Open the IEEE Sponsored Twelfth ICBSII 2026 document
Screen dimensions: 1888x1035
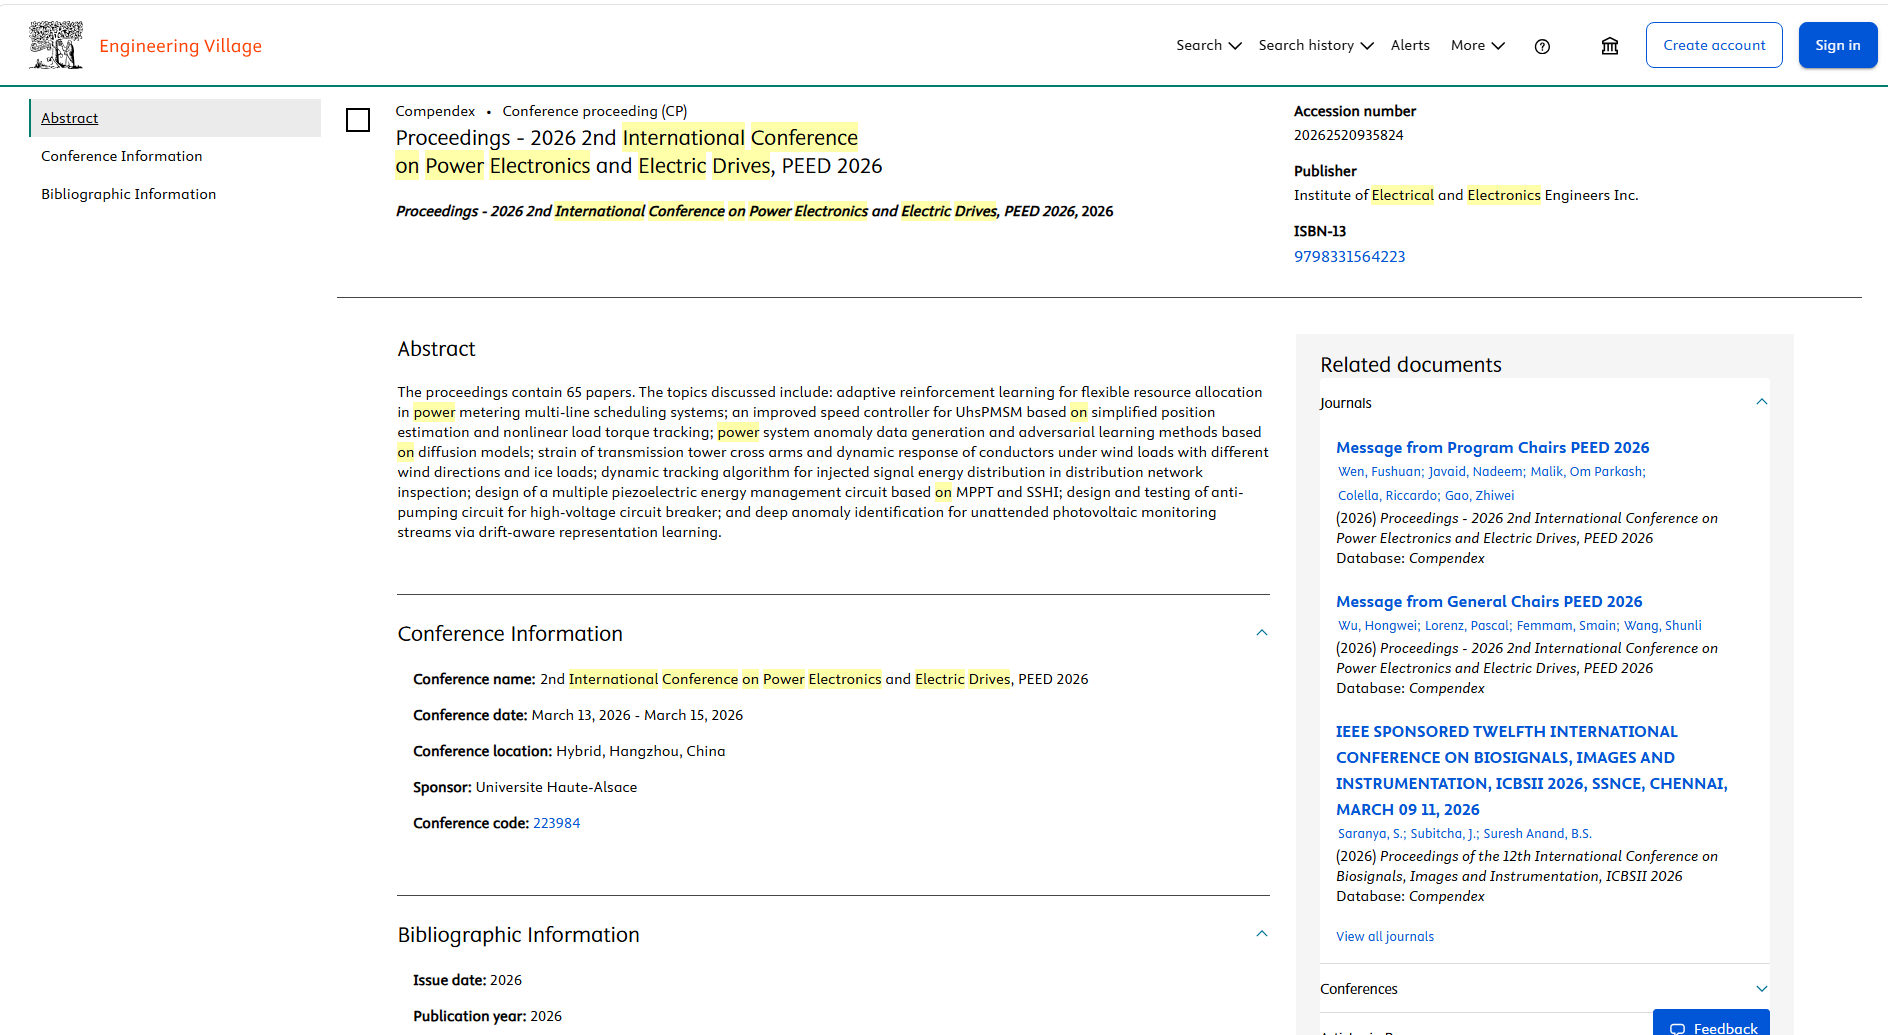[1532, 771]
